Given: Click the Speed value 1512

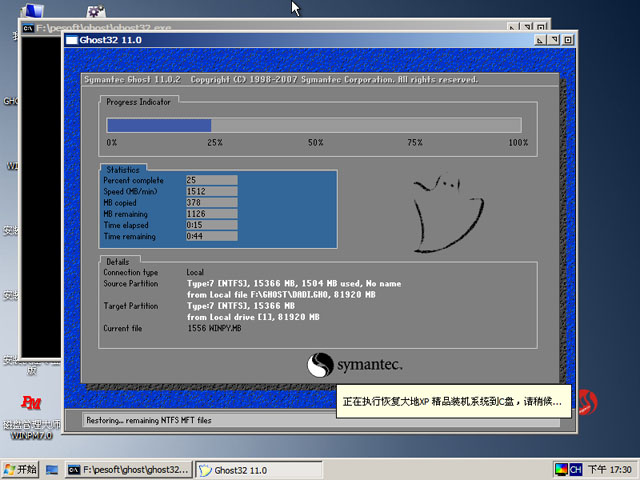Looking at the screenshot, I should tap(211, 191).
